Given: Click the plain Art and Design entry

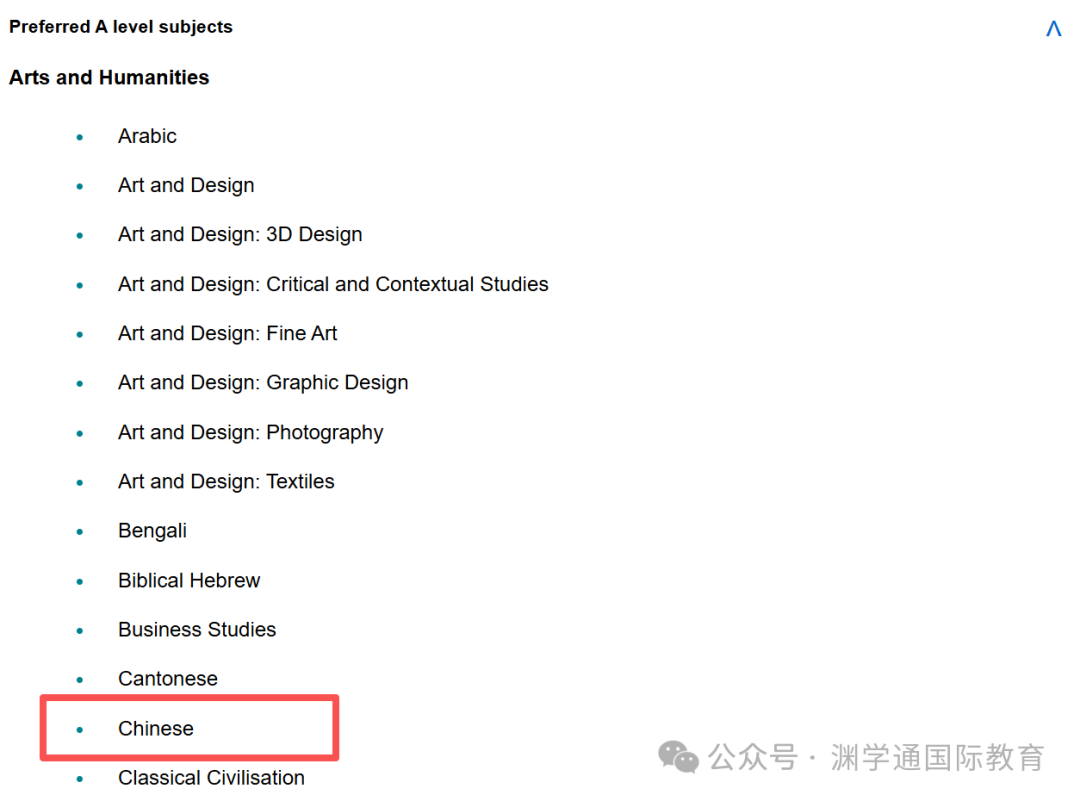Looking at the screenshot, I should click(186, 185).
